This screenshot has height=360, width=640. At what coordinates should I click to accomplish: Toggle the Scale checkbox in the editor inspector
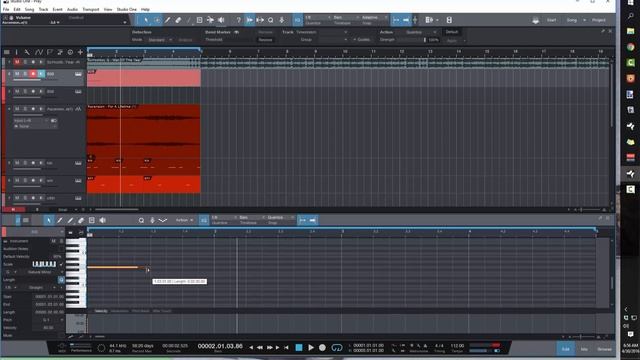click(x=61, y=264)
